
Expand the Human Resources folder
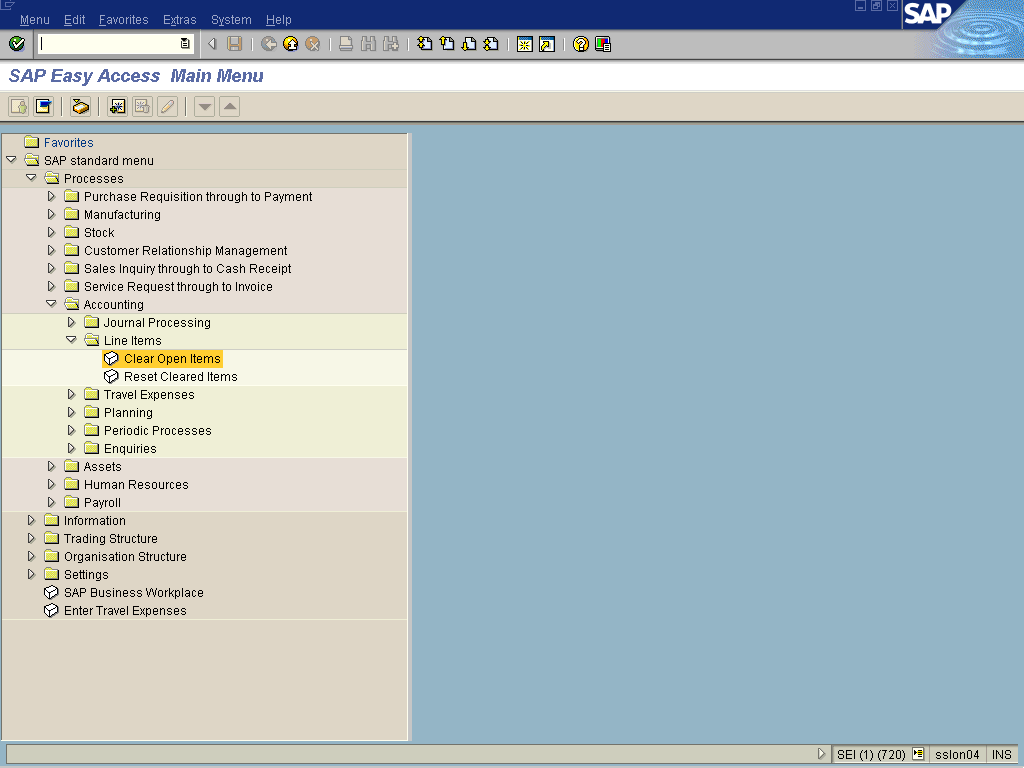tap(51, 484)
